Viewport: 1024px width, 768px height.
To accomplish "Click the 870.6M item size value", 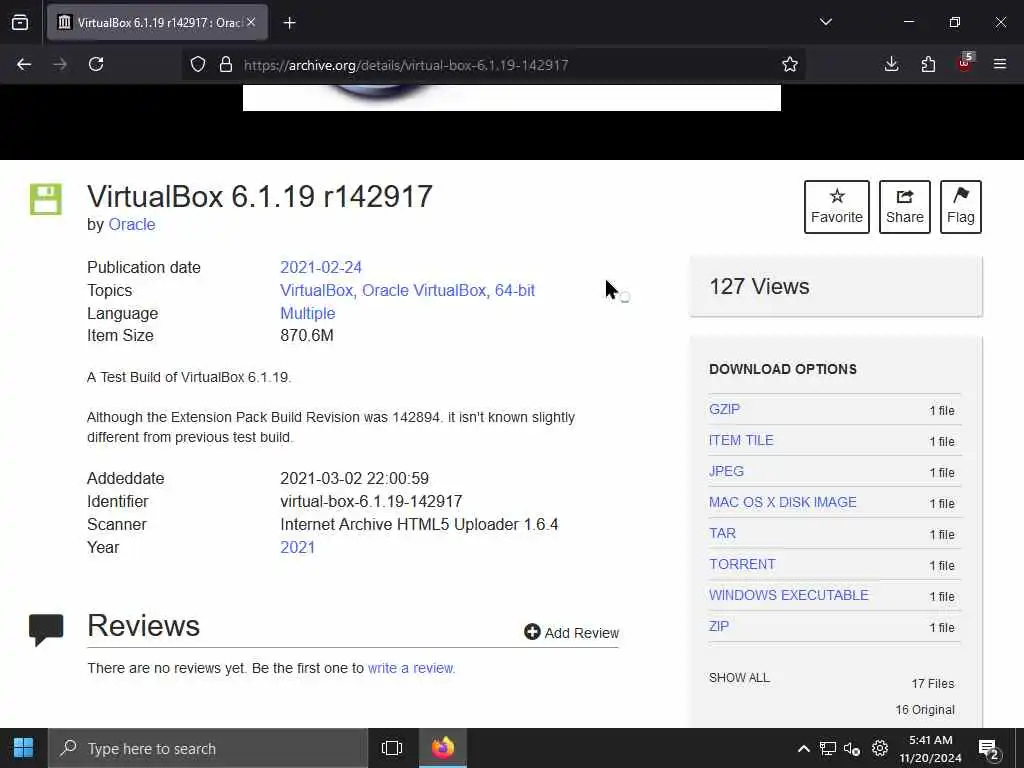I will tap(306, 336).
